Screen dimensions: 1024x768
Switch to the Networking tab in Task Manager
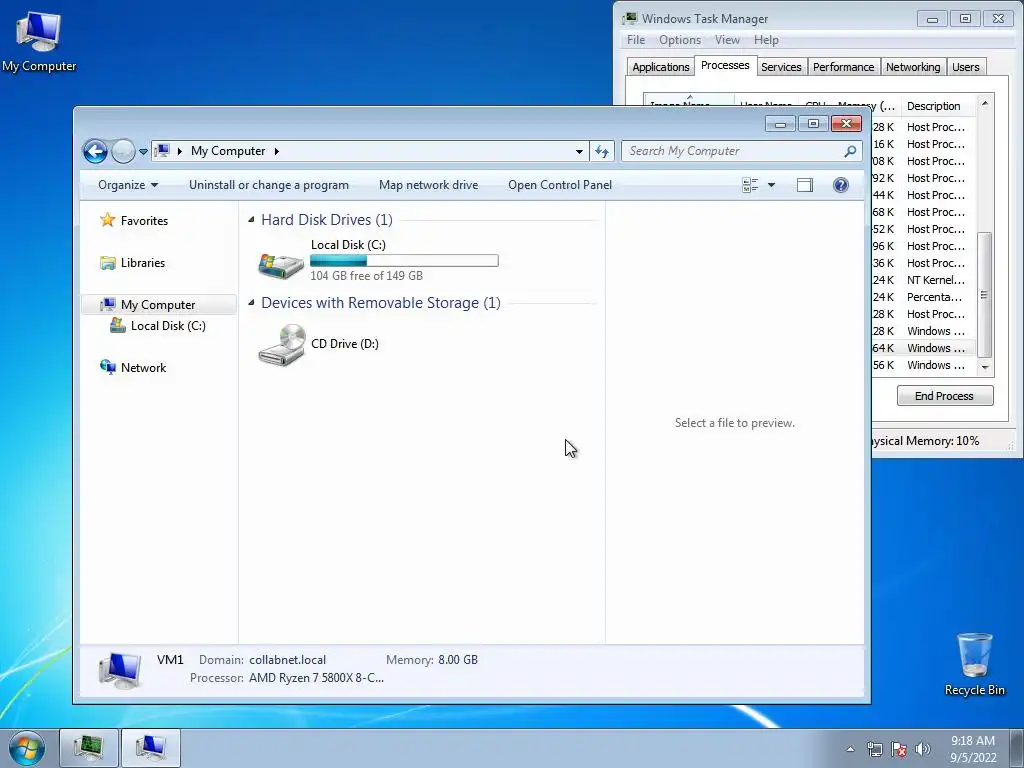[913, 67]
